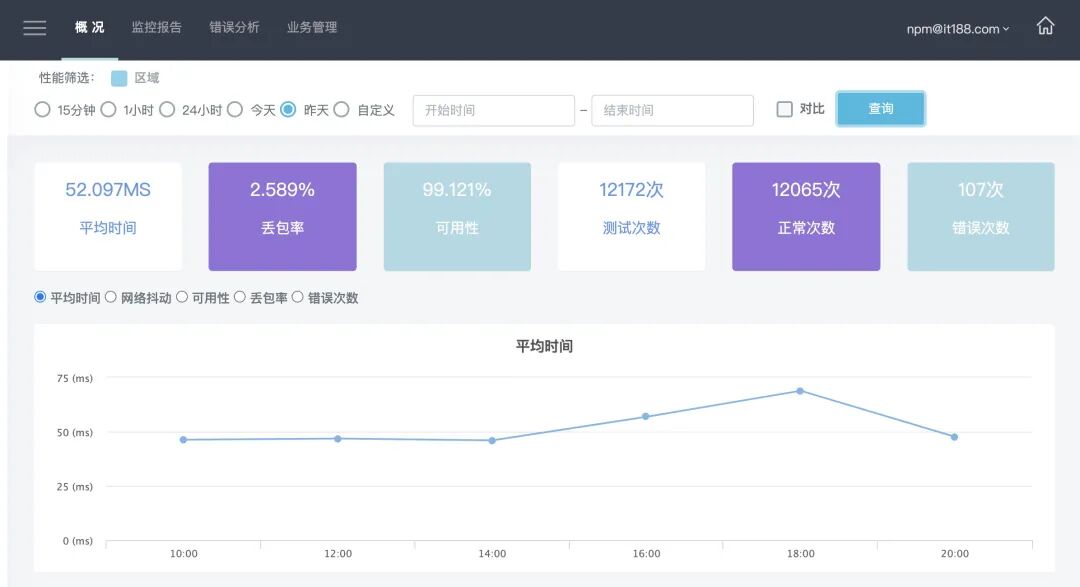Select the 15分钟 time range radio

pos(42,110)
